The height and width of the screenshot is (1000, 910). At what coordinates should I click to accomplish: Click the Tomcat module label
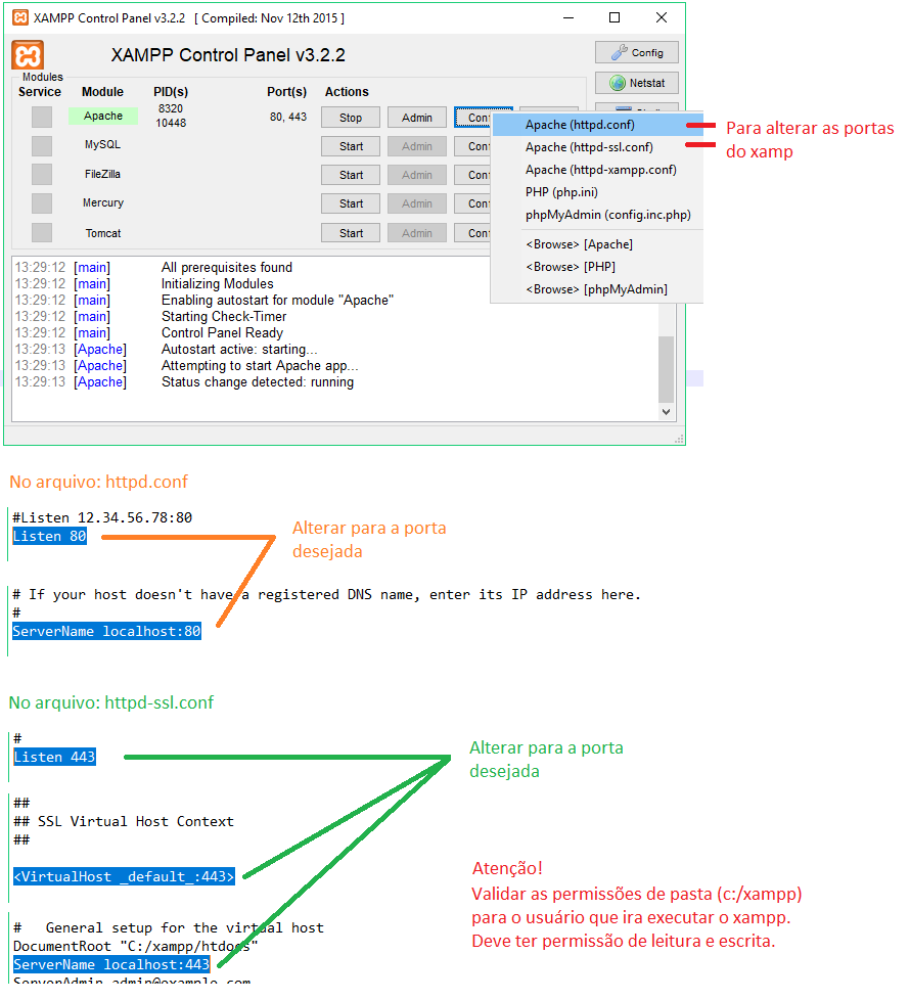[104, 235]
